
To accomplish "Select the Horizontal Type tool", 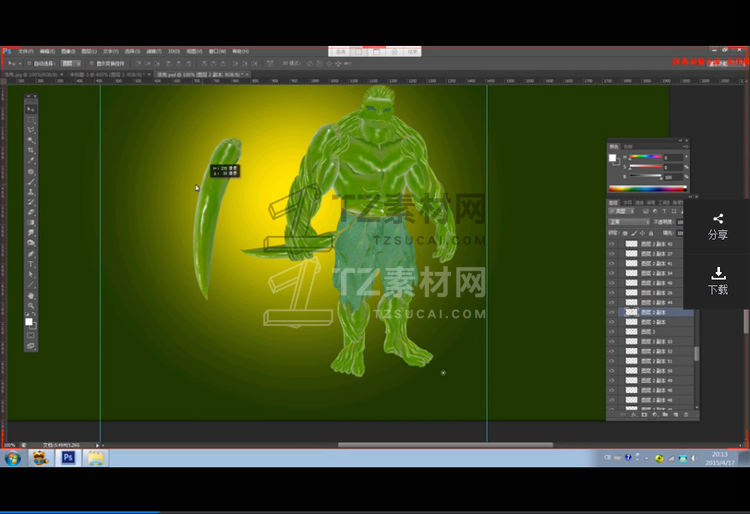I will 31,264.
